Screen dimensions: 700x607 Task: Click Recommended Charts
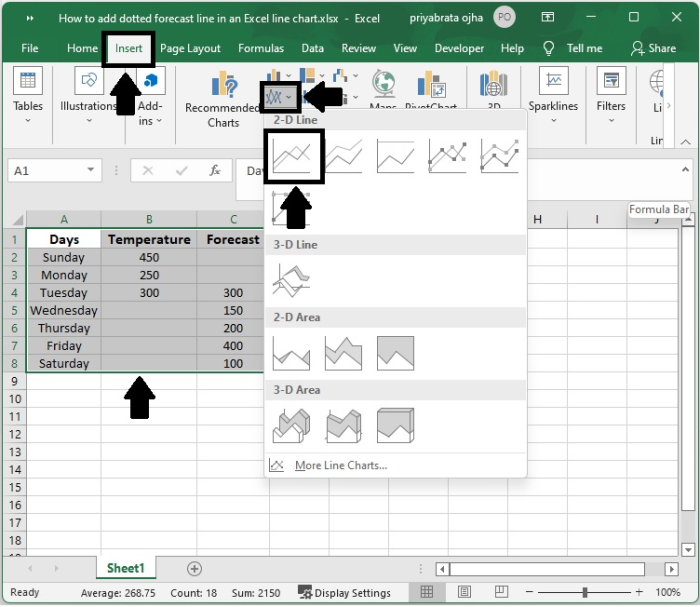pyautogui.click(x=223, y=99)
